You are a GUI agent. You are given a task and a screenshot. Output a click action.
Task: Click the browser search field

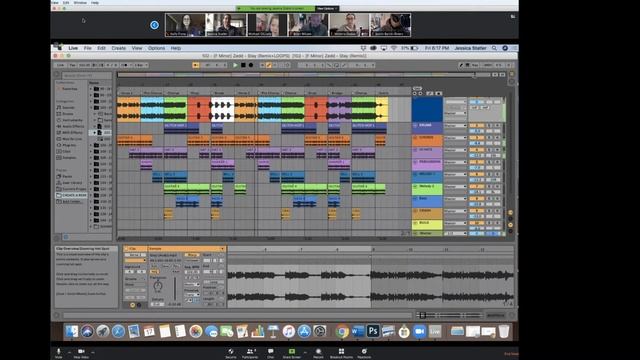pyautogui.click(x=86, y=75)
